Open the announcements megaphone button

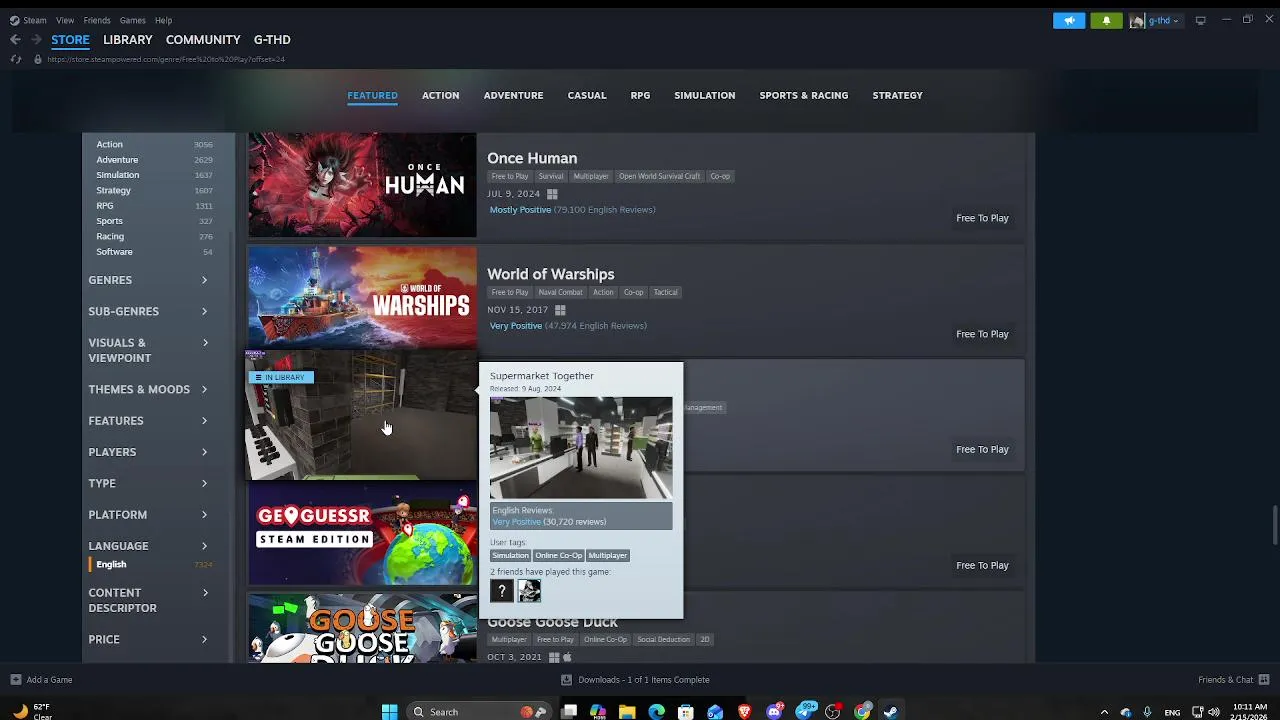1069,20
